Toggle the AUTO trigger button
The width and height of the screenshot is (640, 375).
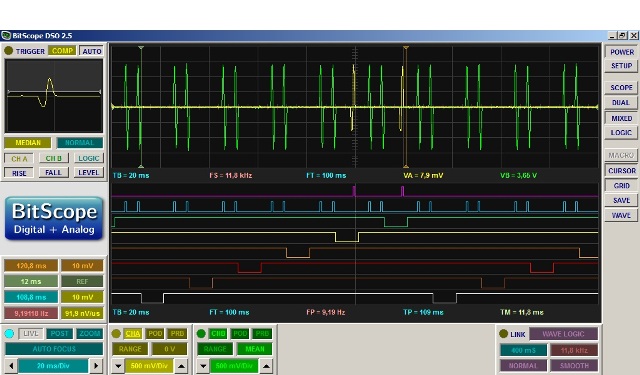coord(92,51)
